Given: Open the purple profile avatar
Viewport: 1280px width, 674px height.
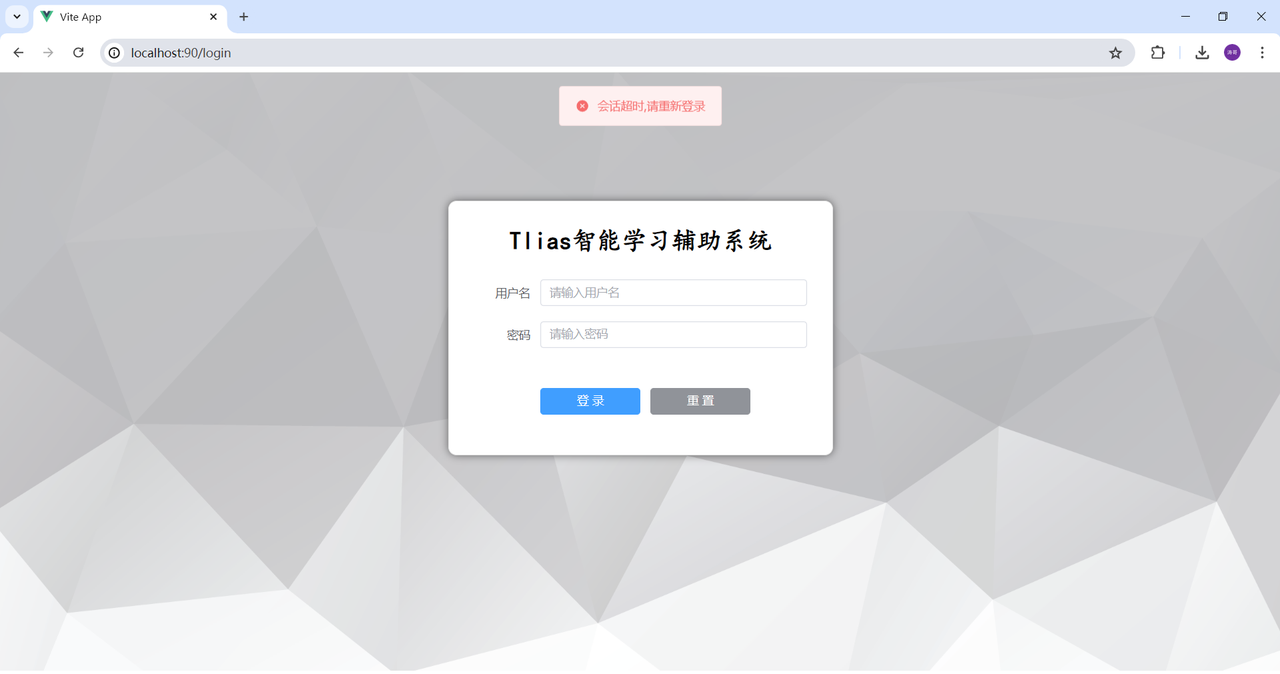Looking at the screenshot, I should 1232,53.
